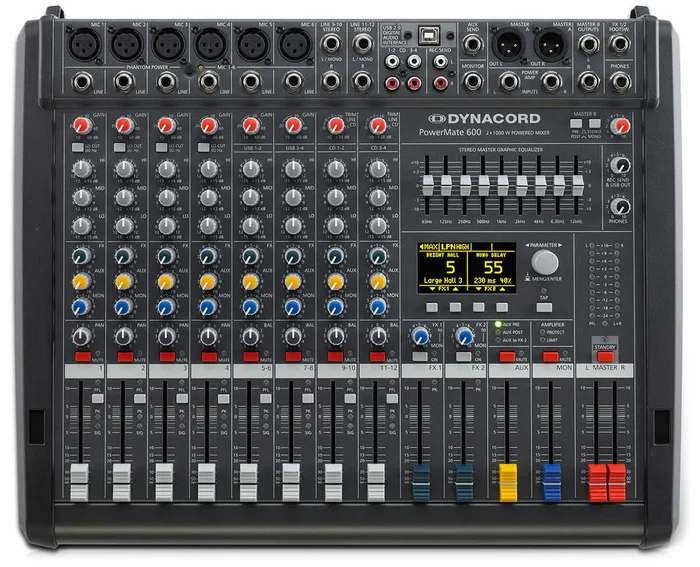Click the PHONES level knob
This screenshot has height=567, width=700.
tap(620, 207)
